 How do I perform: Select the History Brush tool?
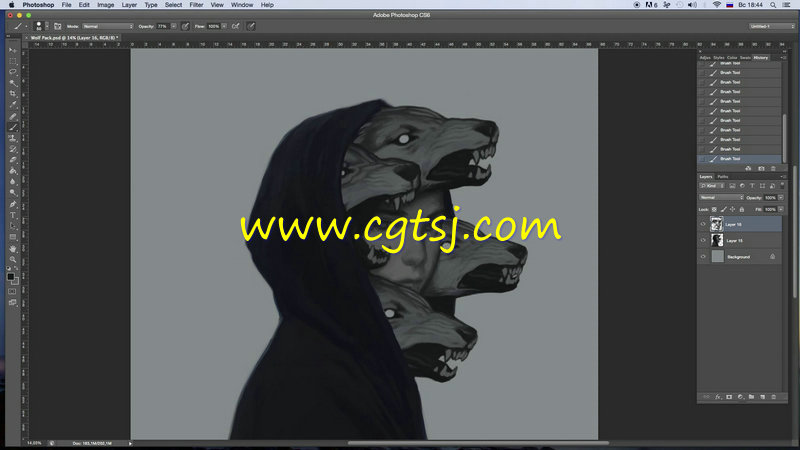point(13,149)
